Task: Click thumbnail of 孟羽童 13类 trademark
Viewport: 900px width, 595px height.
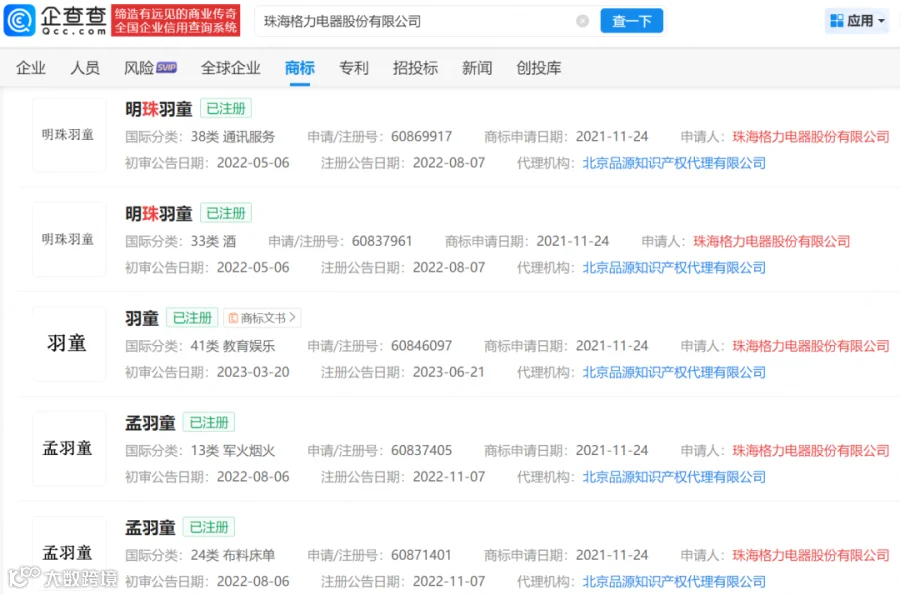Action: (x=69, y=449)
